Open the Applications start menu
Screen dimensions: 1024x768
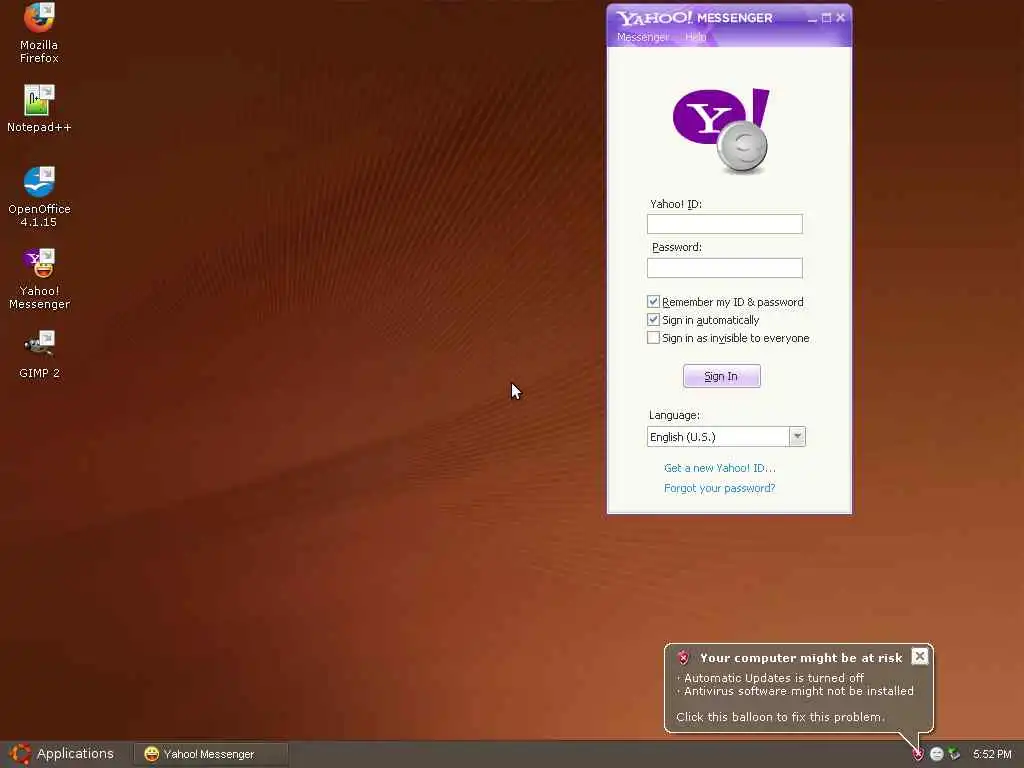pyautogui.click(x=62, y=754)
